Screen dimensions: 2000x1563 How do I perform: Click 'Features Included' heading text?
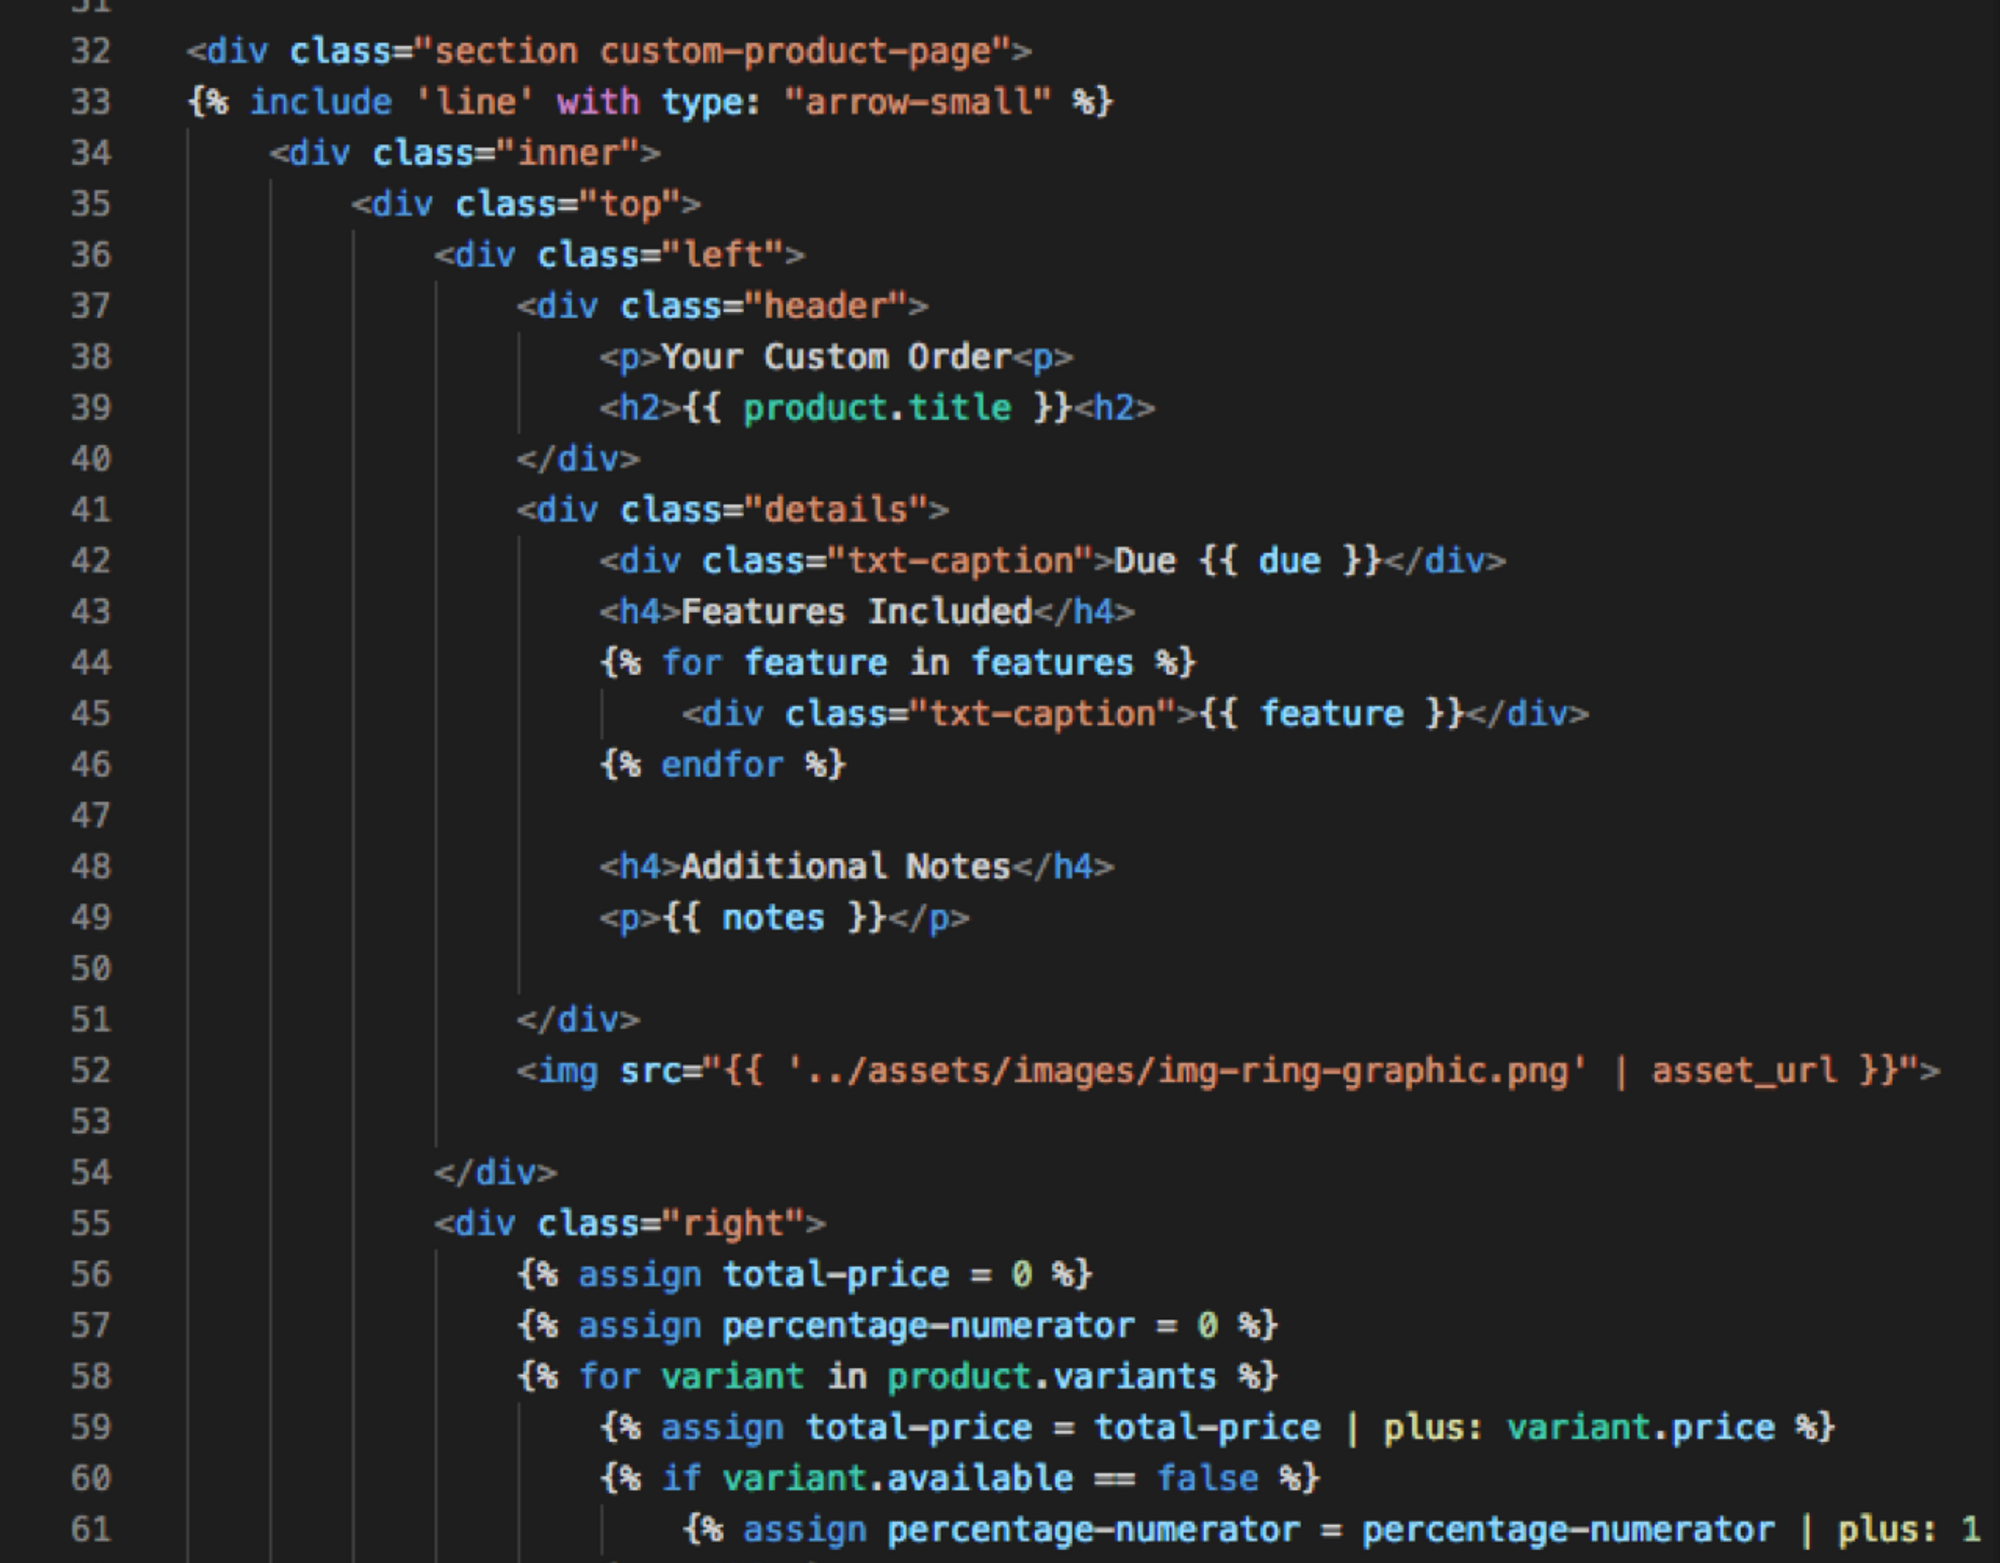pos(856,611)
